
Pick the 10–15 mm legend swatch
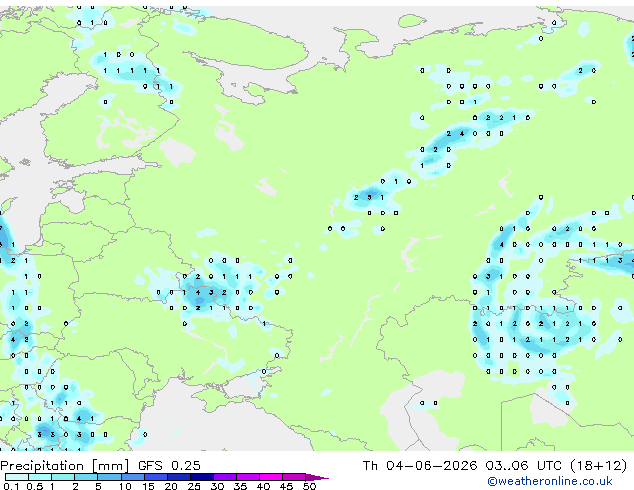[132, 477]
